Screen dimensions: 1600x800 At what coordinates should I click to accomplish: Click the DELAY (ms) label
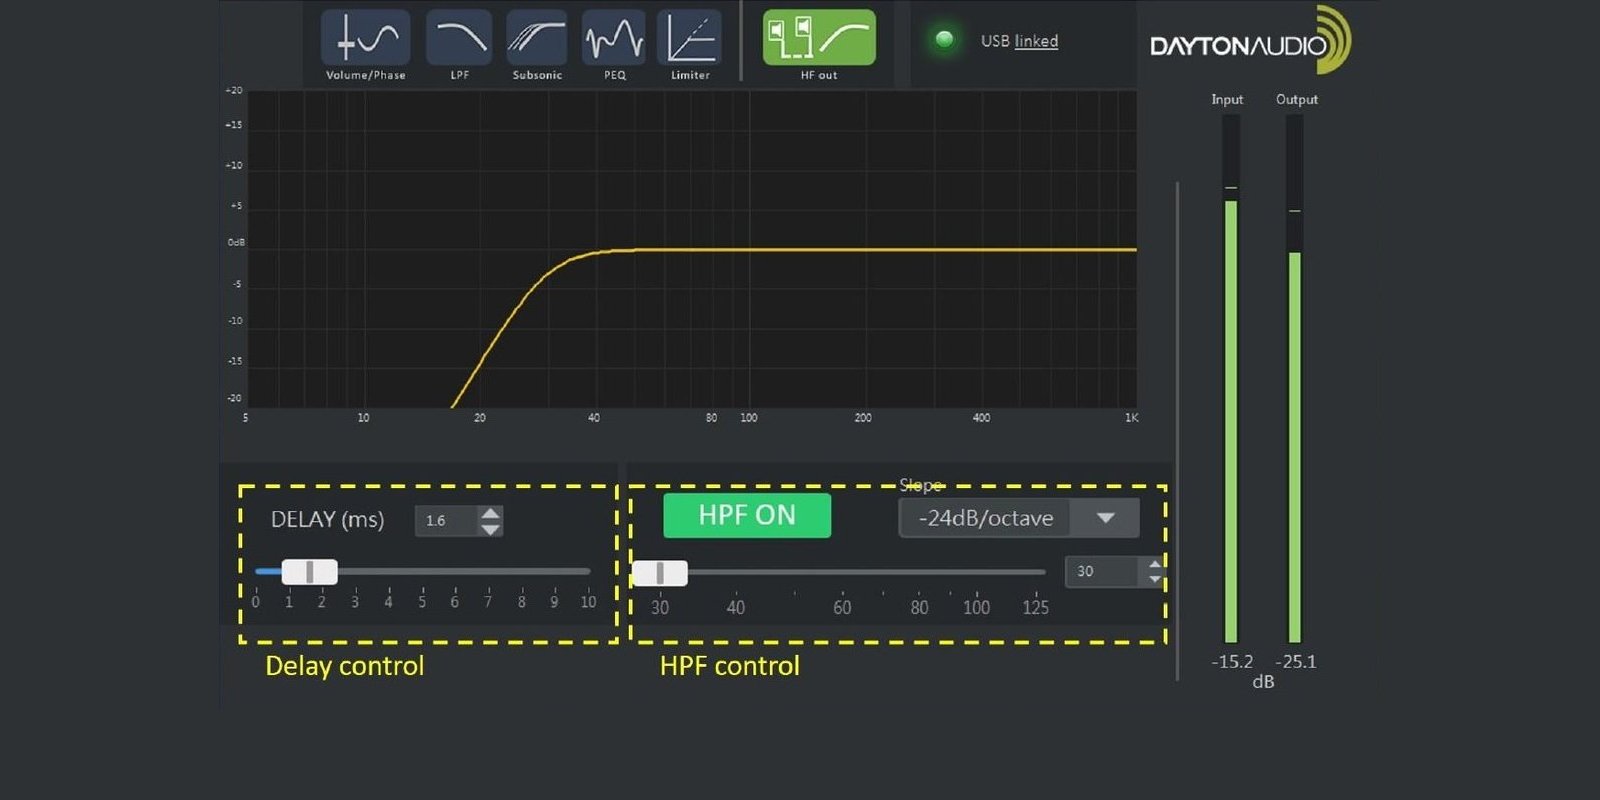[327, 520]
